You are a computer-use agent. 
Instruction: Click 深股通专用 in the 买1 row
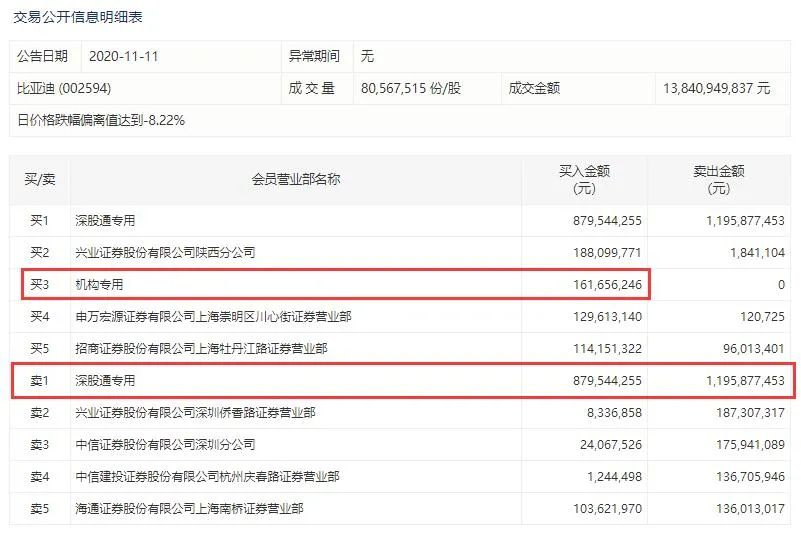[x=105, y=221]
